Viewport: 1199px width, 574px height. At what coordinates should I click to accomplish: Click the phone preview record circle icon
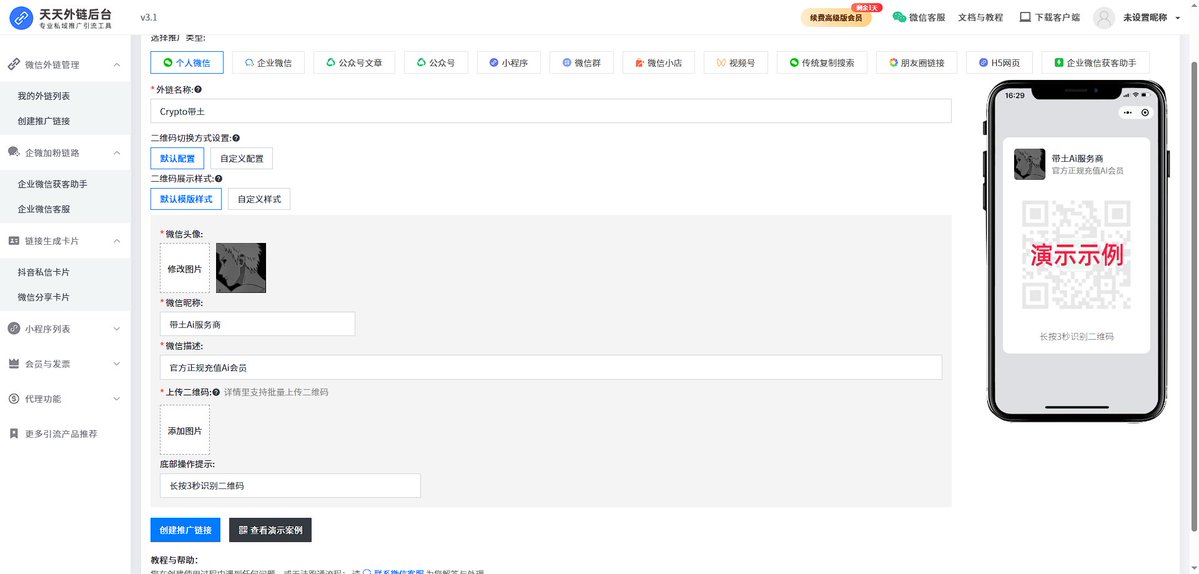tap(1145, 112)
